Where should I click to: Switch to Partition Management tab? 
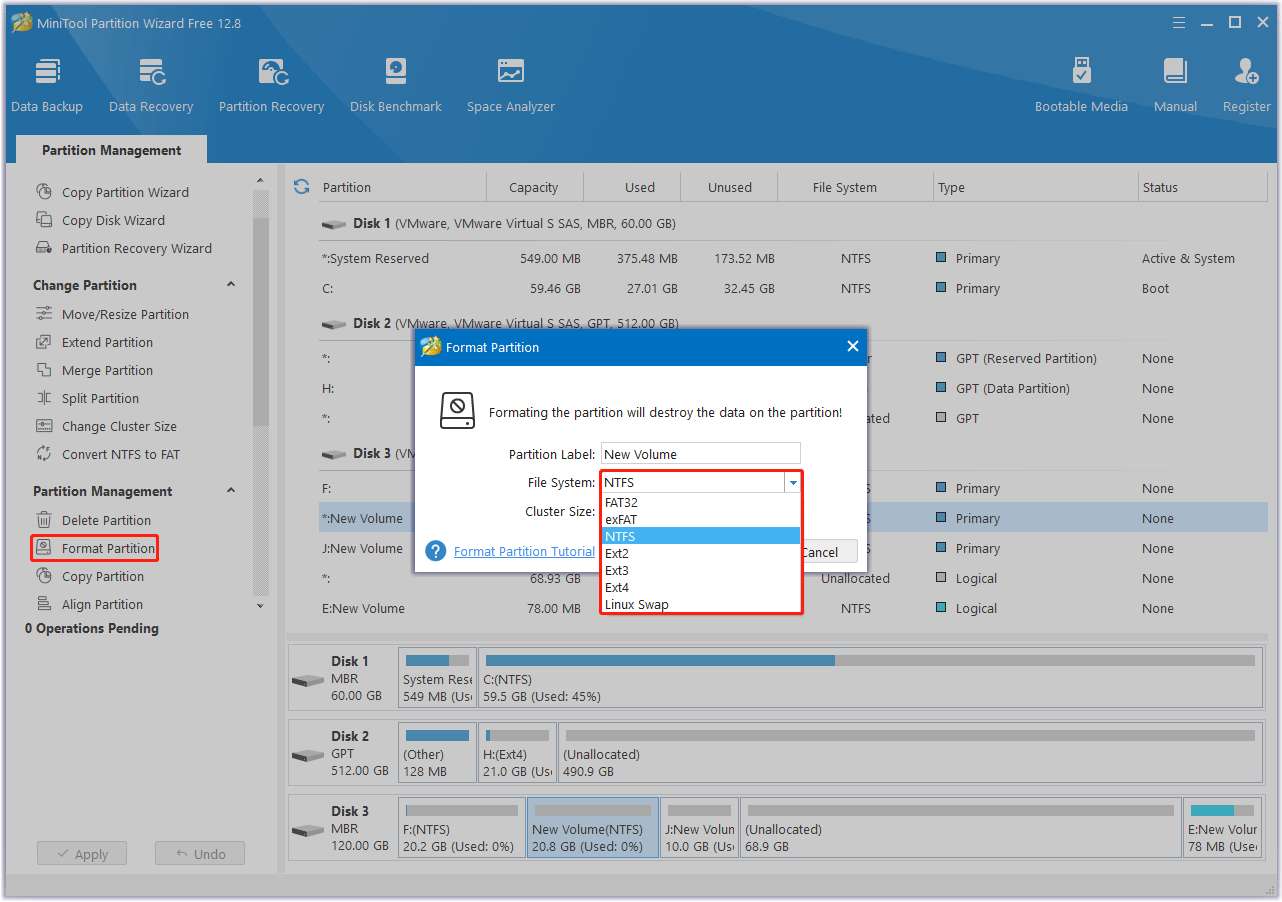pyautogui.click(x=112, y=150)
